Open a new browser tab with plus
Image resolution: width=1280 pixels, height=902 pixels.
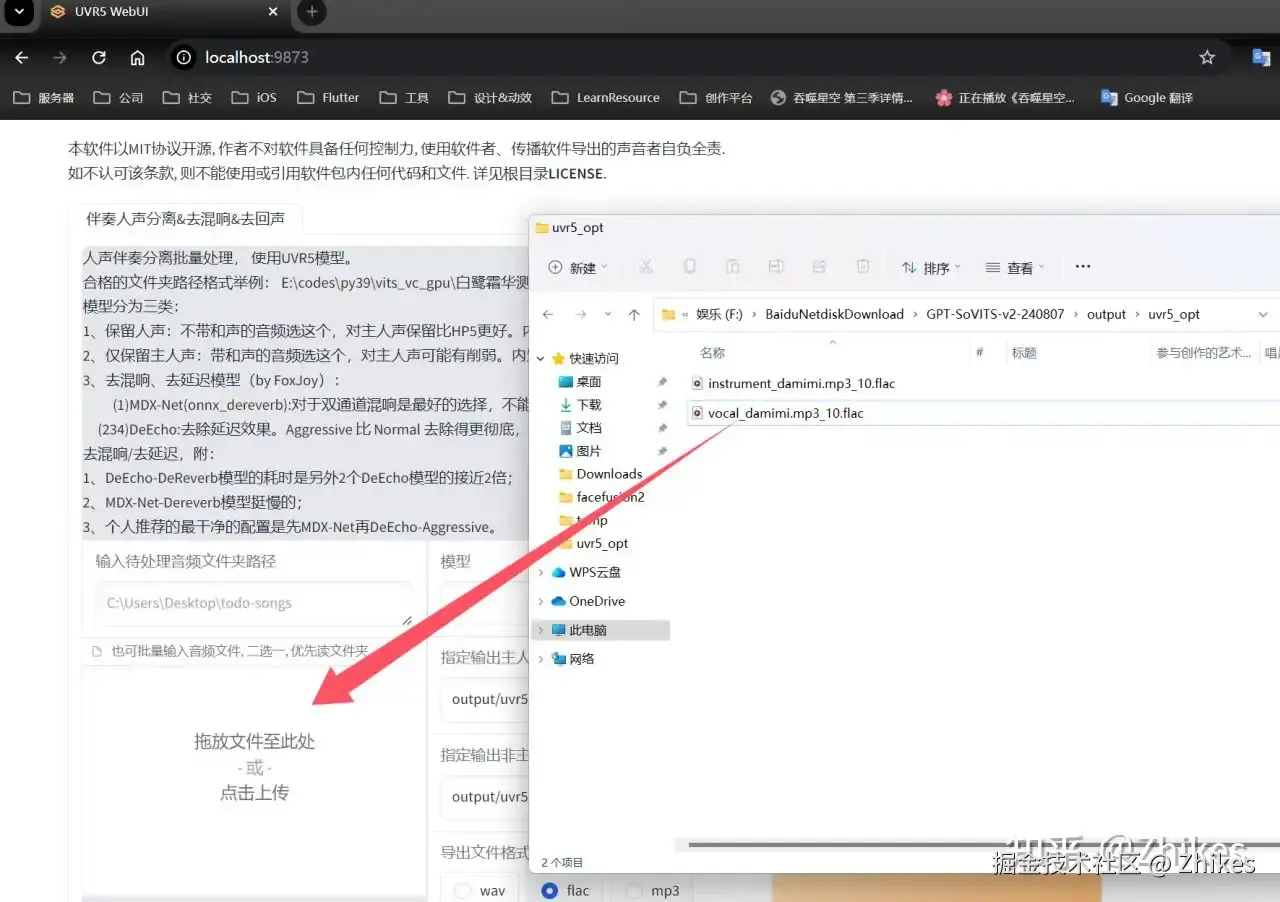point(312,12)
